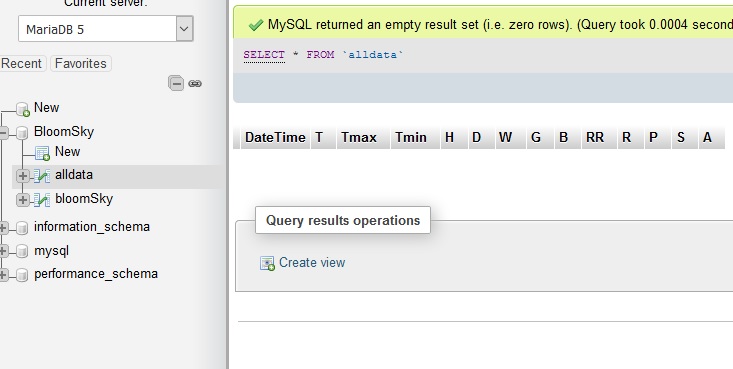
Task: Expand the information_schema database
Action: [x=3, y=228]
